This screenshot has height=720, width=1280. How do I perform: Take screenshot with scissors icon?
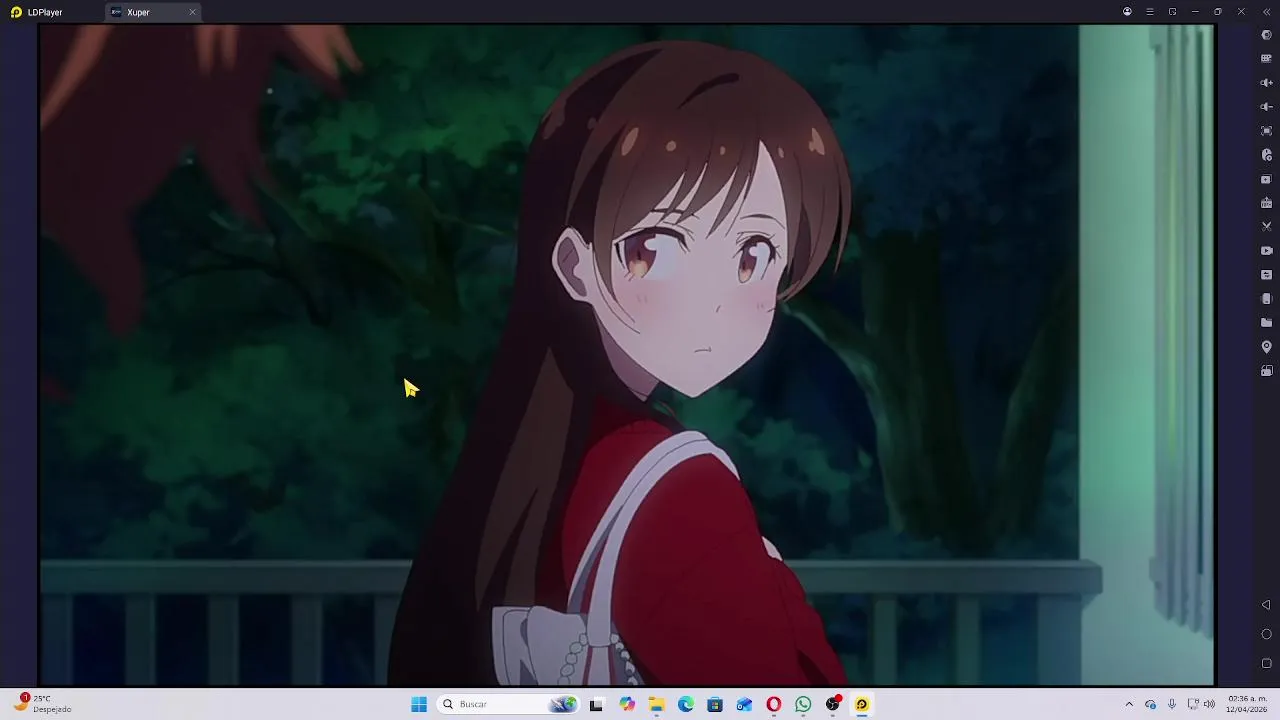pos(1266,227)
